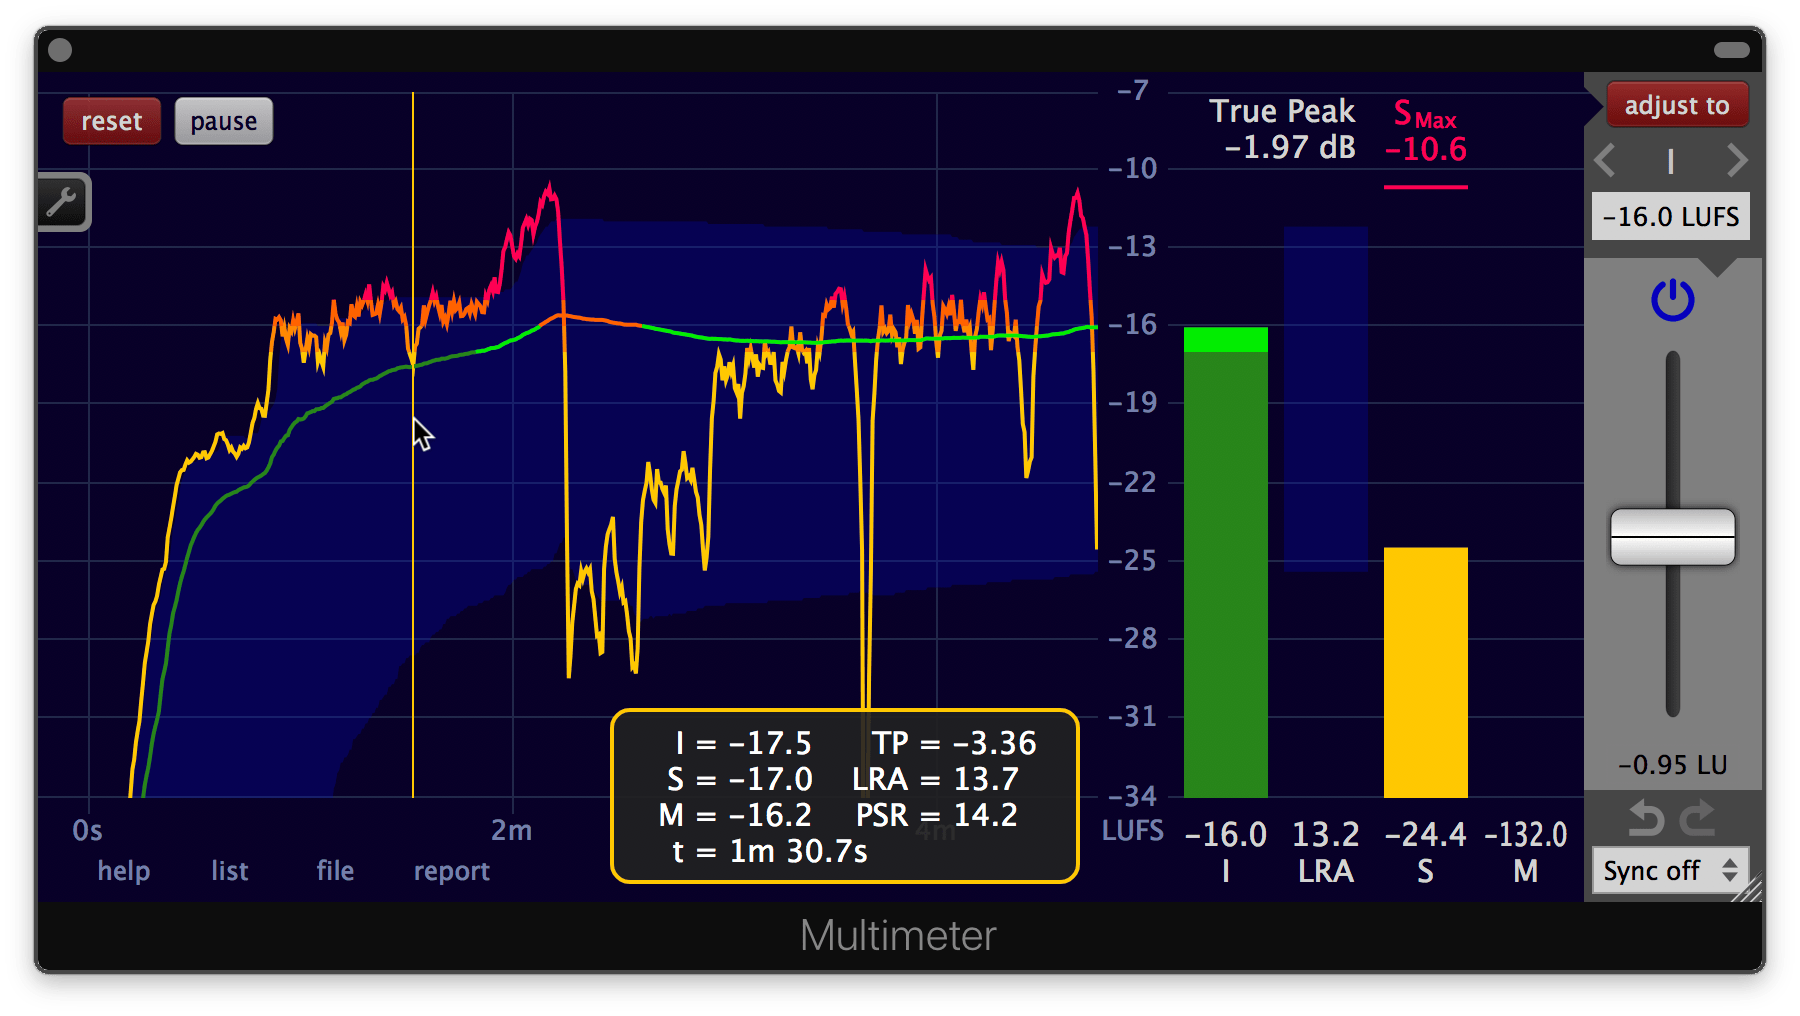Click the LUFS axis unit label
1800x1016 pixels.
[1133, 831]
